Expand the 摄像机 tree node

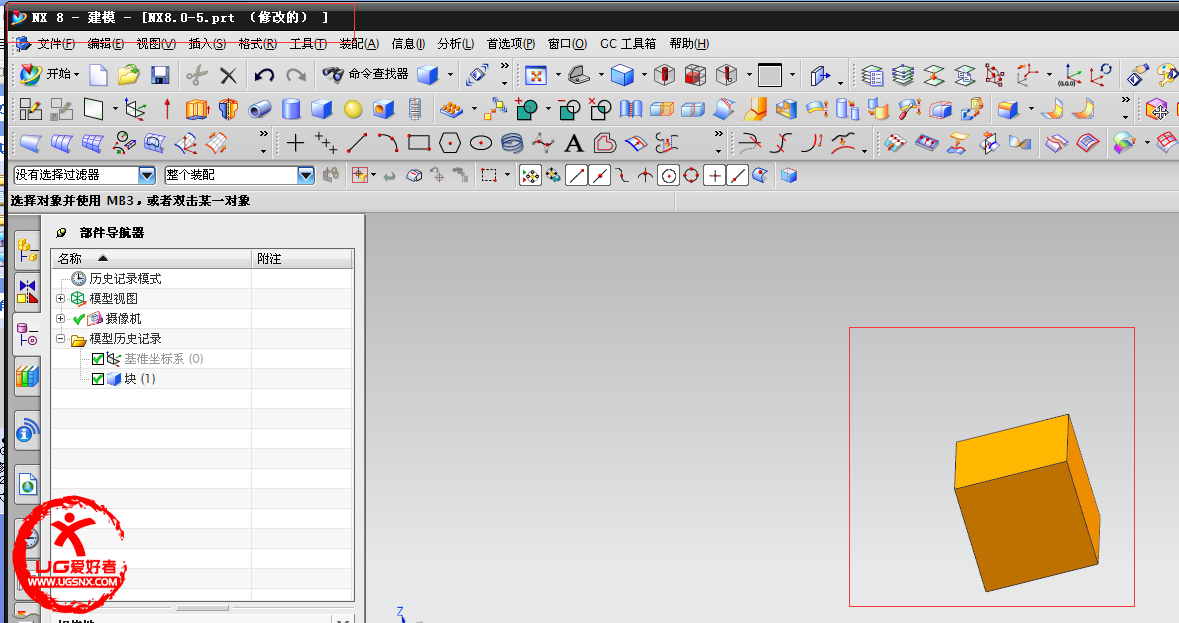[x=60, y=319]
